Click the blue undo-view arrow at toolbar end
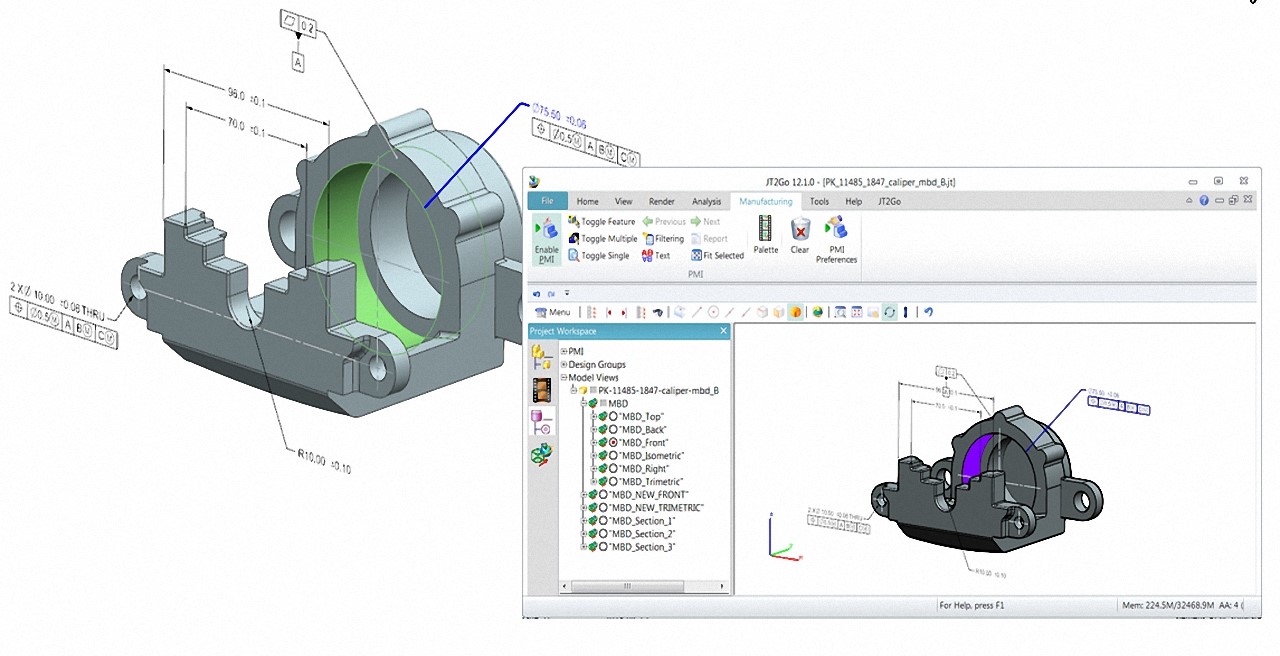Viewport: 1280px width, 656px height. [x=928, y=312]
